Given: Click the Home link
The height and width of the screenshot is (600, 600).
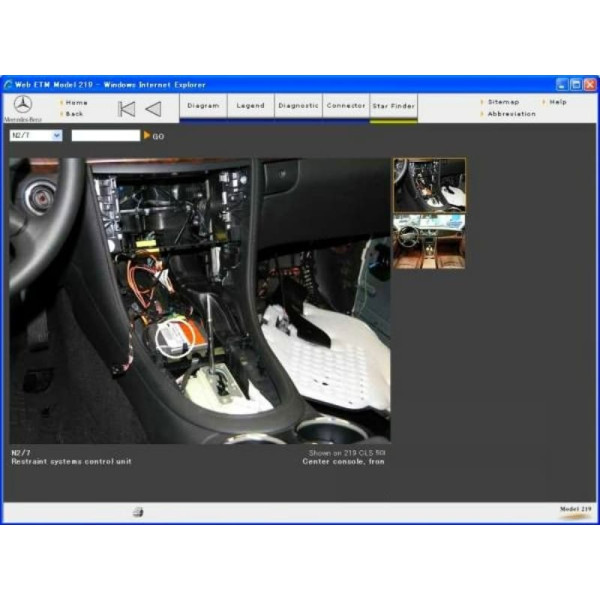Looking at the screenshot, I should tap(76, 102).
